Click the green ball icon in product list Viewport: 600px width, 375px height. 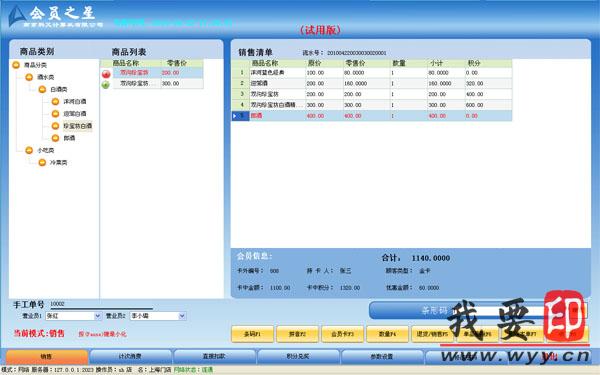(106, 85)
